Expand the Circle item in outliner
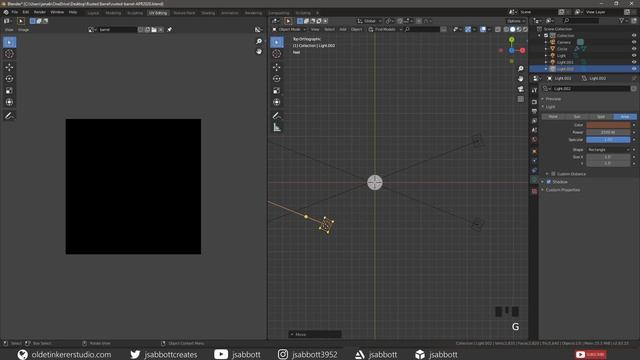 pyautogui.click(x=546, y=49)
